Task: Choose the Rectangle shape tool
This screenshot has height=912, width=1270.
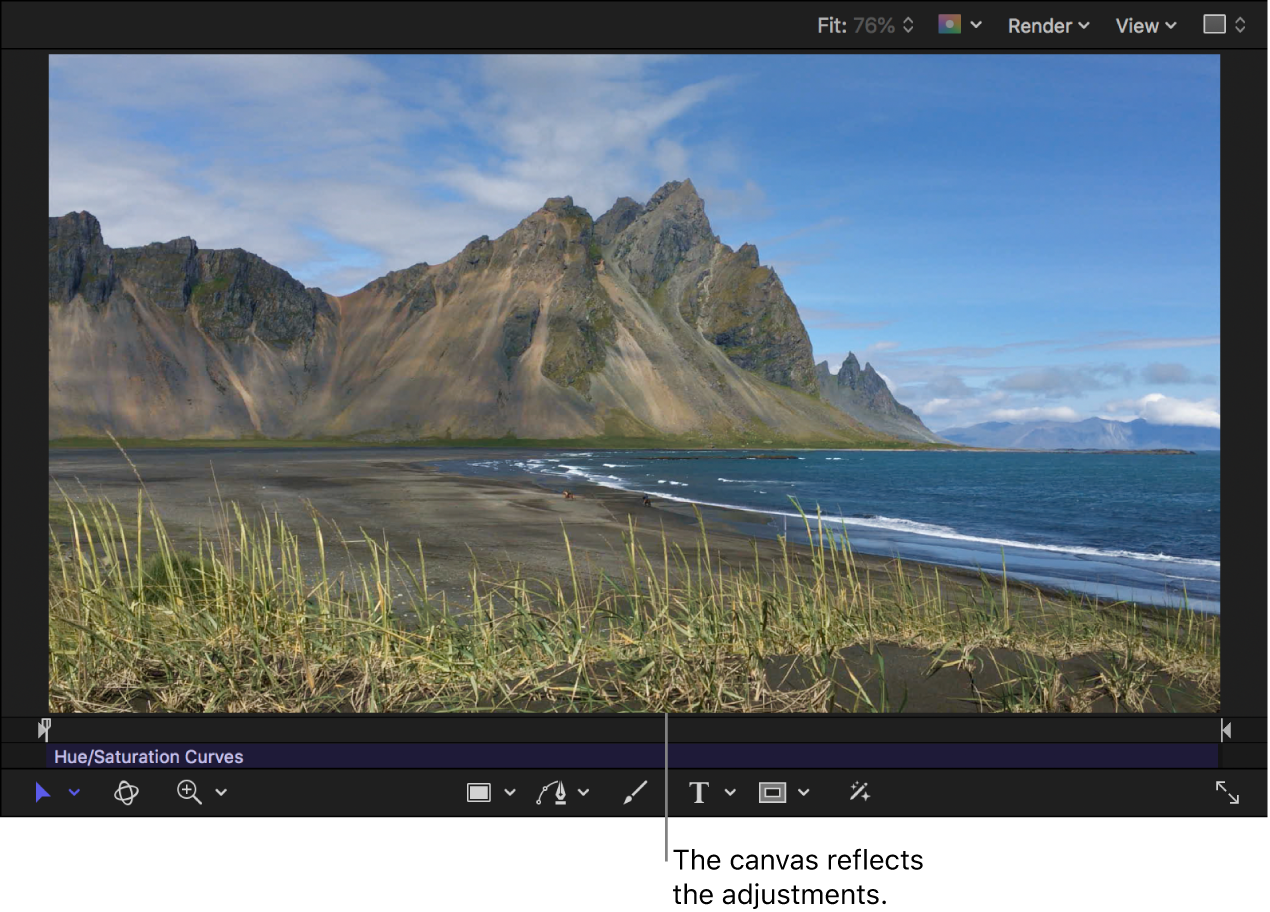Action: coord(480,792)
